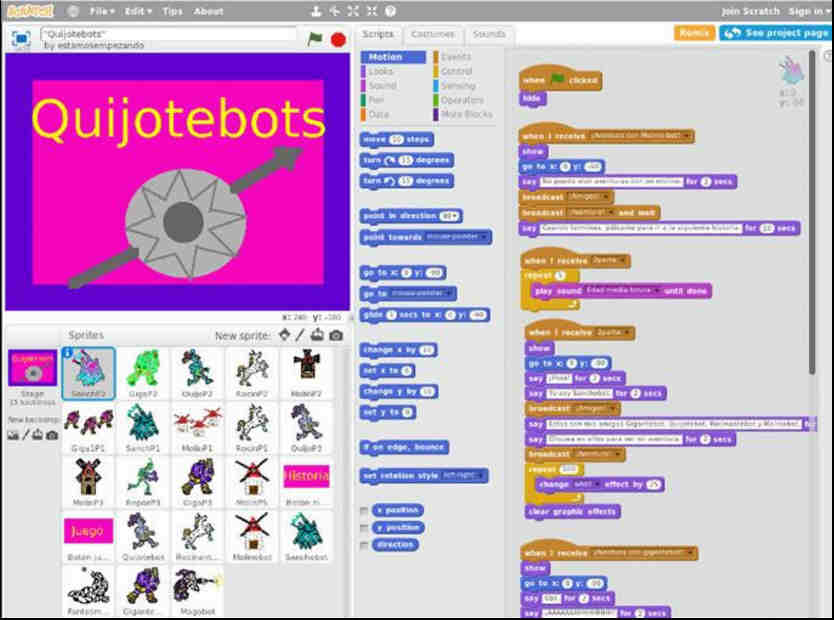The height and width of the screenshot is (620, 834).
Task: Choose new sprite from library icon
Action: [285, 335]
